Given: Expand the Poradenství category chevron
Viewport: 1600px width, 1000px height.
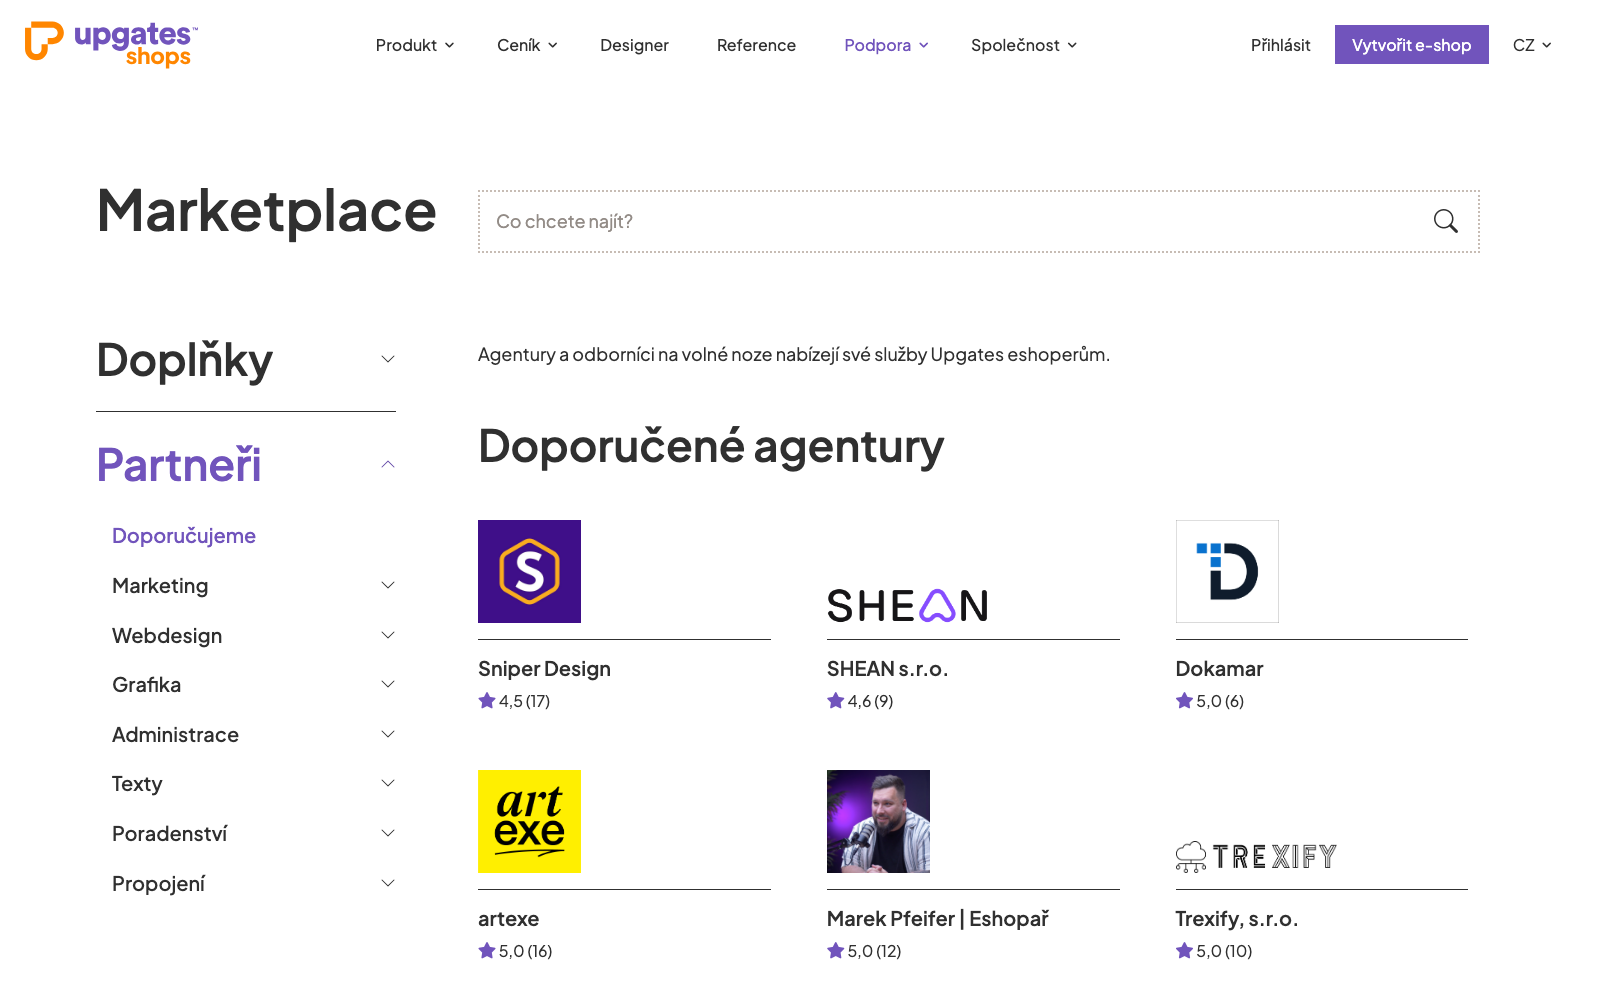Looking at the screenshot, I should 388,833.
